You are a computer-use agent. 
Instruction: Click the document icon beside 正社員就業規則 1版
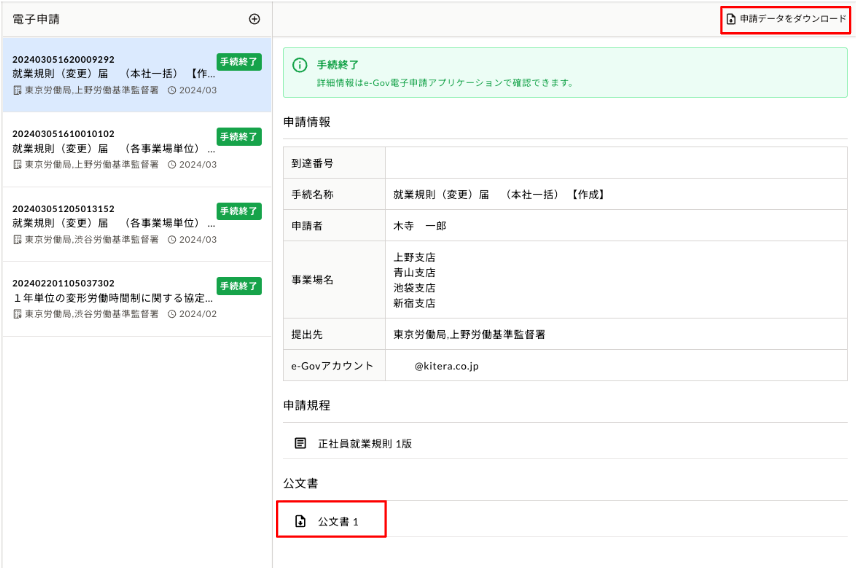tap(300, 442)
